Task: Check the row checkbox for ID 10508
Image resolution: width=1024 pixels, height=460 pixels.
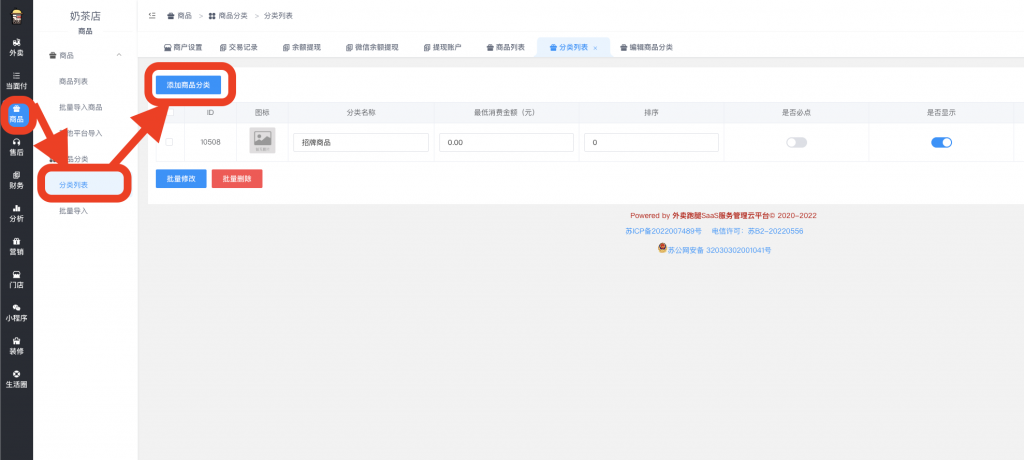Action: pos(168,142)
